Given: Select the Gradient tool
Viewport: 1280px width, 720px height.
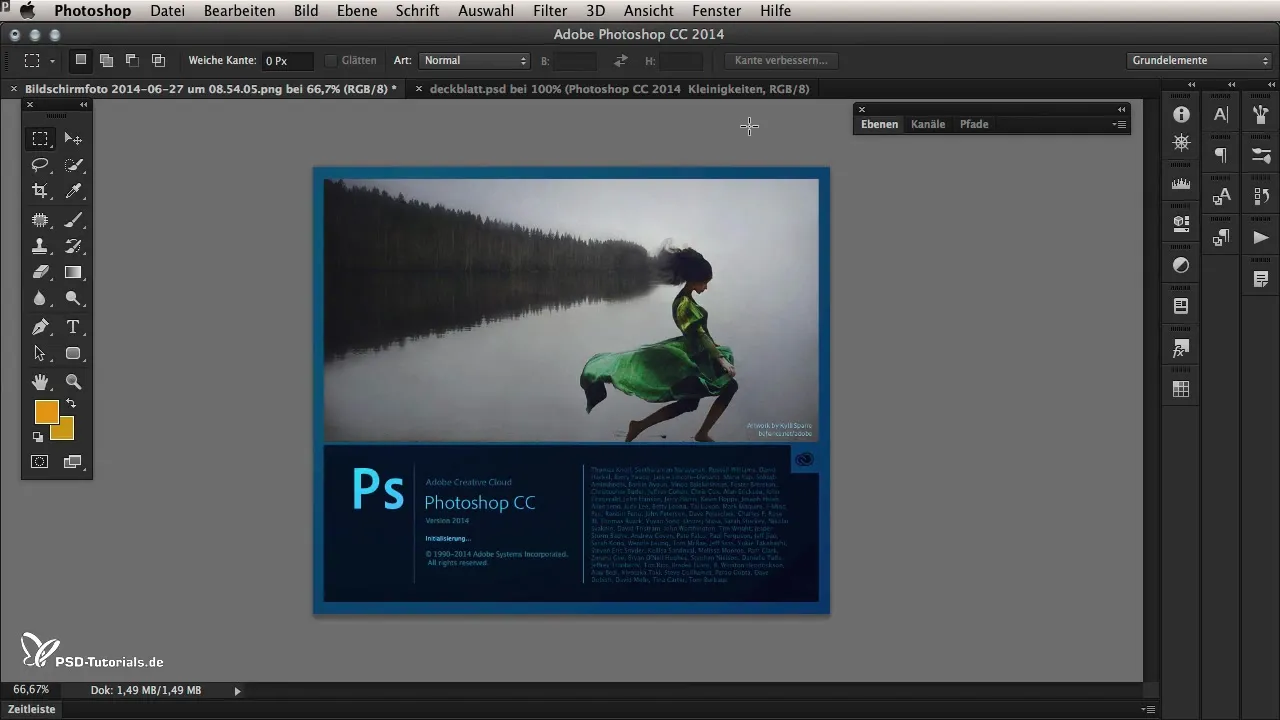Looking at the screenshot, I should (73, 271).
